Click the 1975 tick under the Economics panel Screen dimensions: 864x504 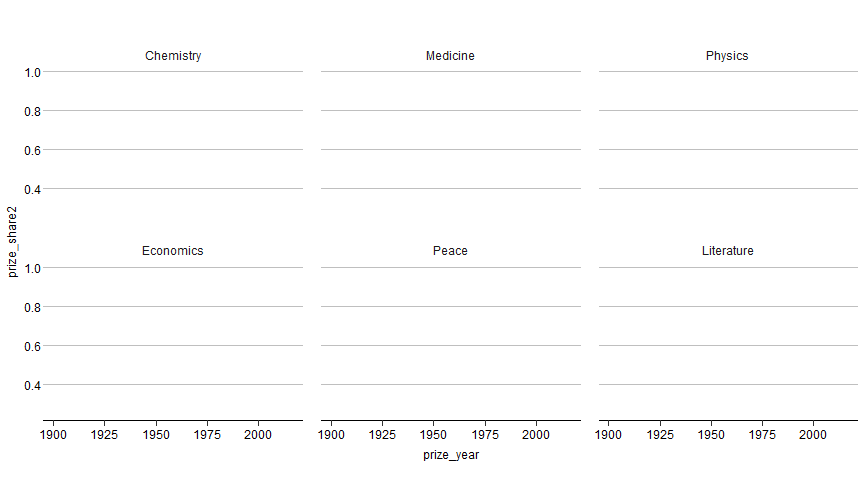point(207,436)
